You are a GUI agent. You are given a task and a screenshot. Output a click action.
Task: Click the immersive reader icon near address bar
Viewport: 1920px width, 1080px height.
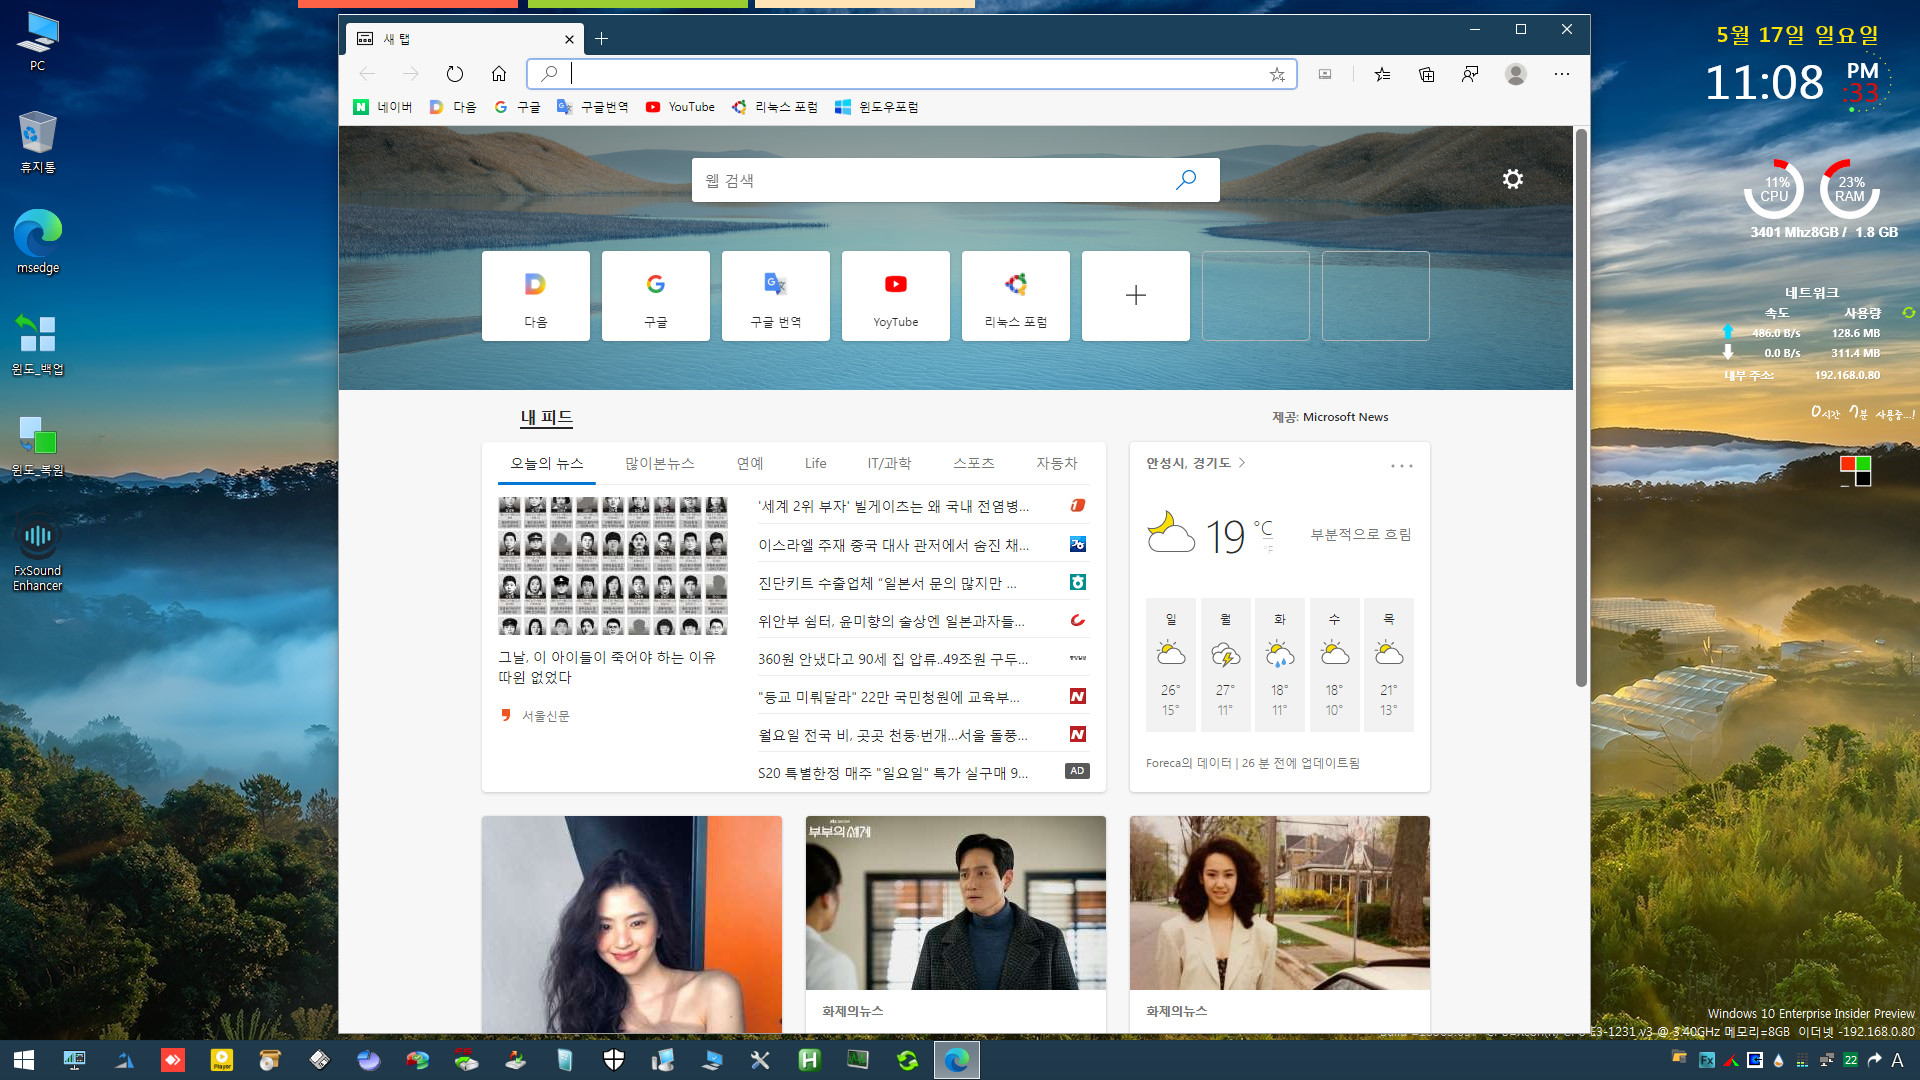1325,74
